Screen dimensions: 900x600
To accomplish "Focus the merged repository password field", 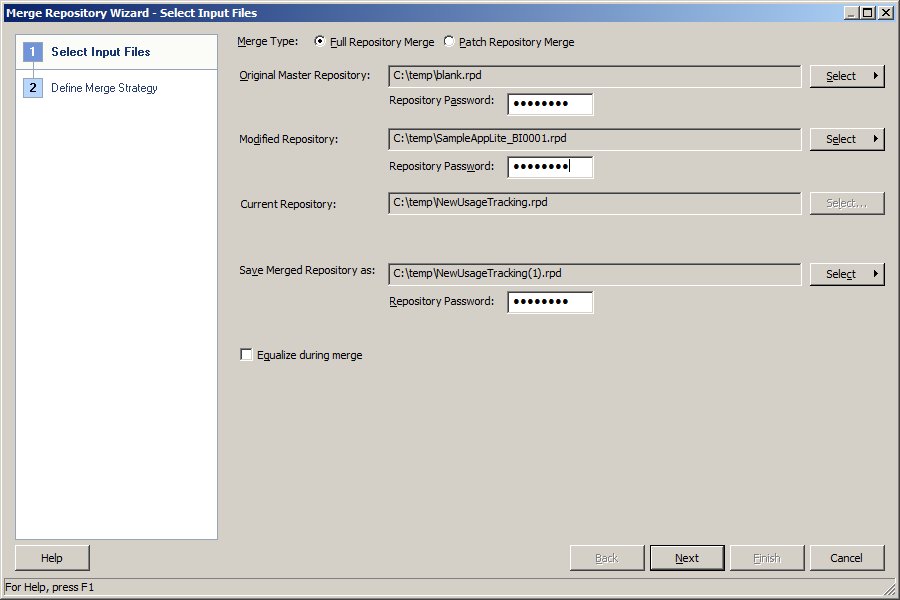I will tap(550, 302).
